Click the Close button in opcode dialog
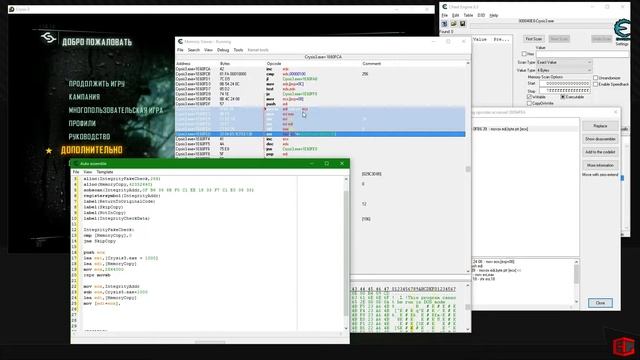Screen dimensions: 640x360 600,303
